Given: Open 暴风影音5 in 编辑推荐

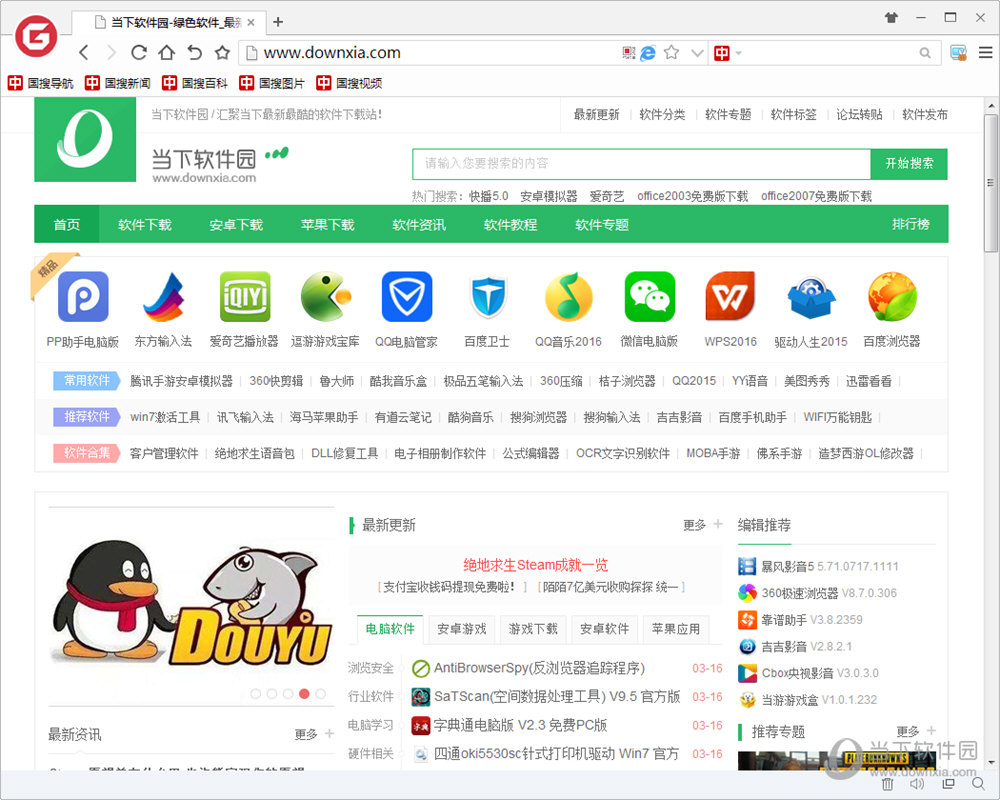Looking at the screenshot, I should [787, 566].
